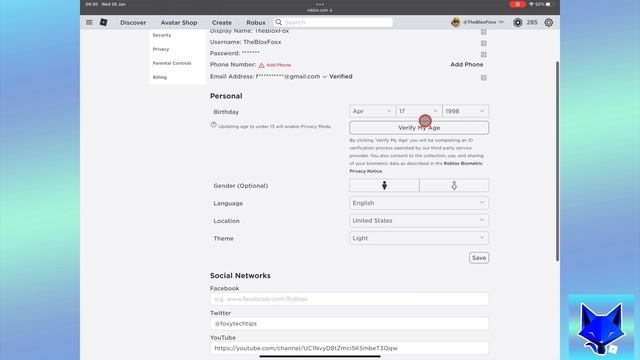Click the YouTube channel URL field
Image resolution: width=640 pixels, height=360 pixels.
pos(349,348)
